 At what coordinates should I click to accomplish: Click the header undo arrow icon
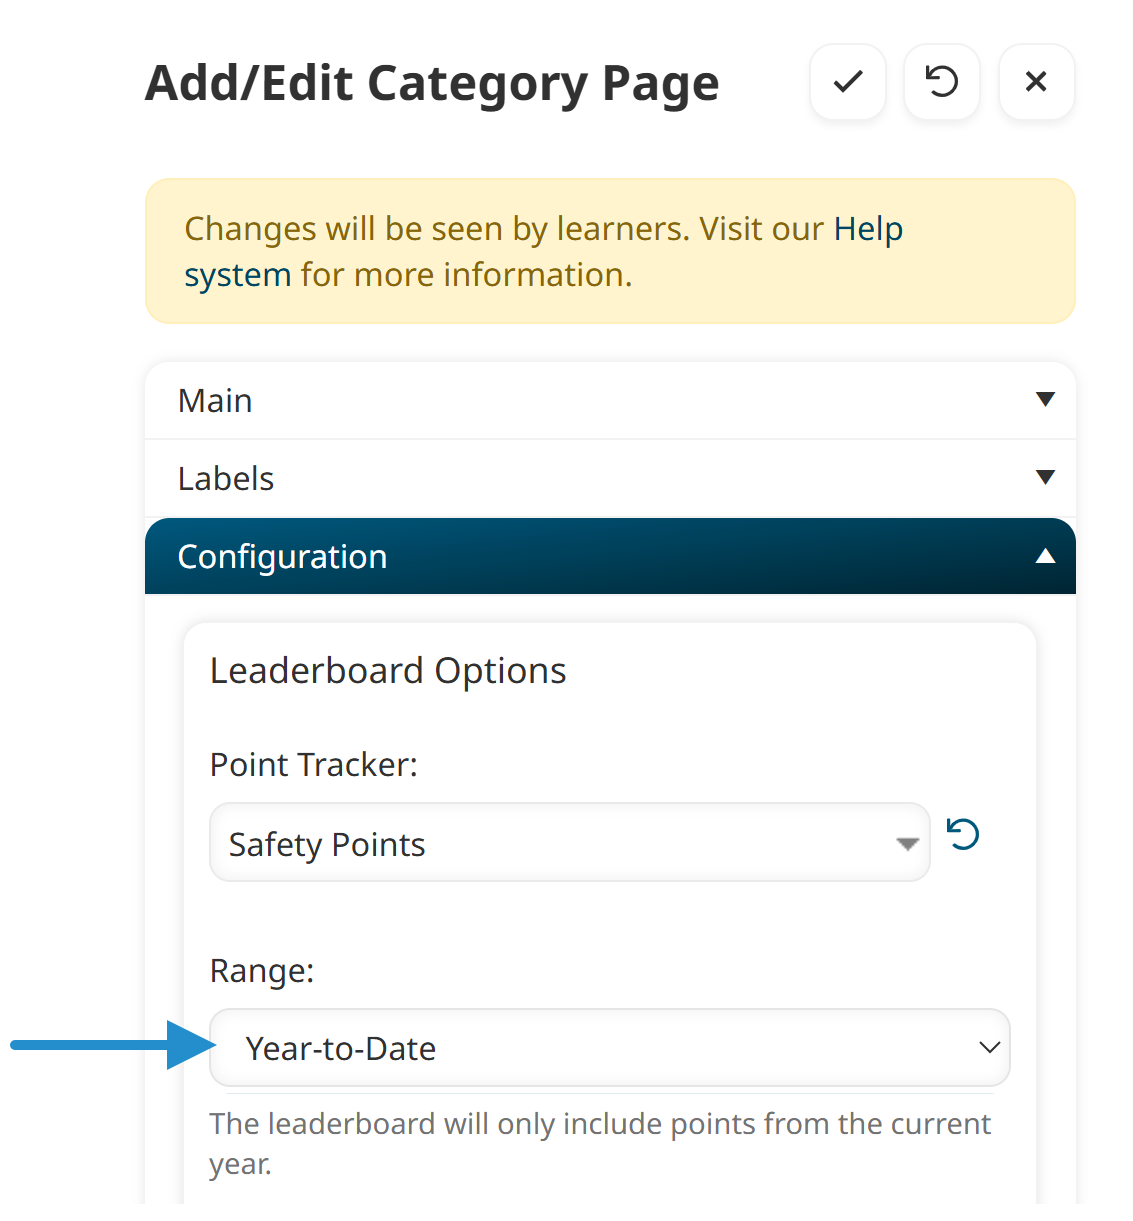[941, 82]
